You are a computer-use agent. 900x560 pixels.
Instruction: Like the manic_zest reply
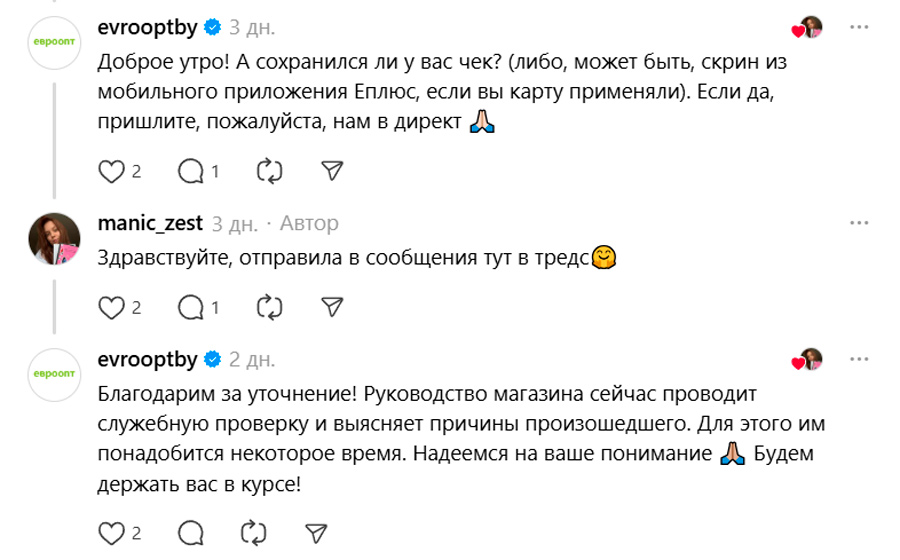[x=111, y=306]
